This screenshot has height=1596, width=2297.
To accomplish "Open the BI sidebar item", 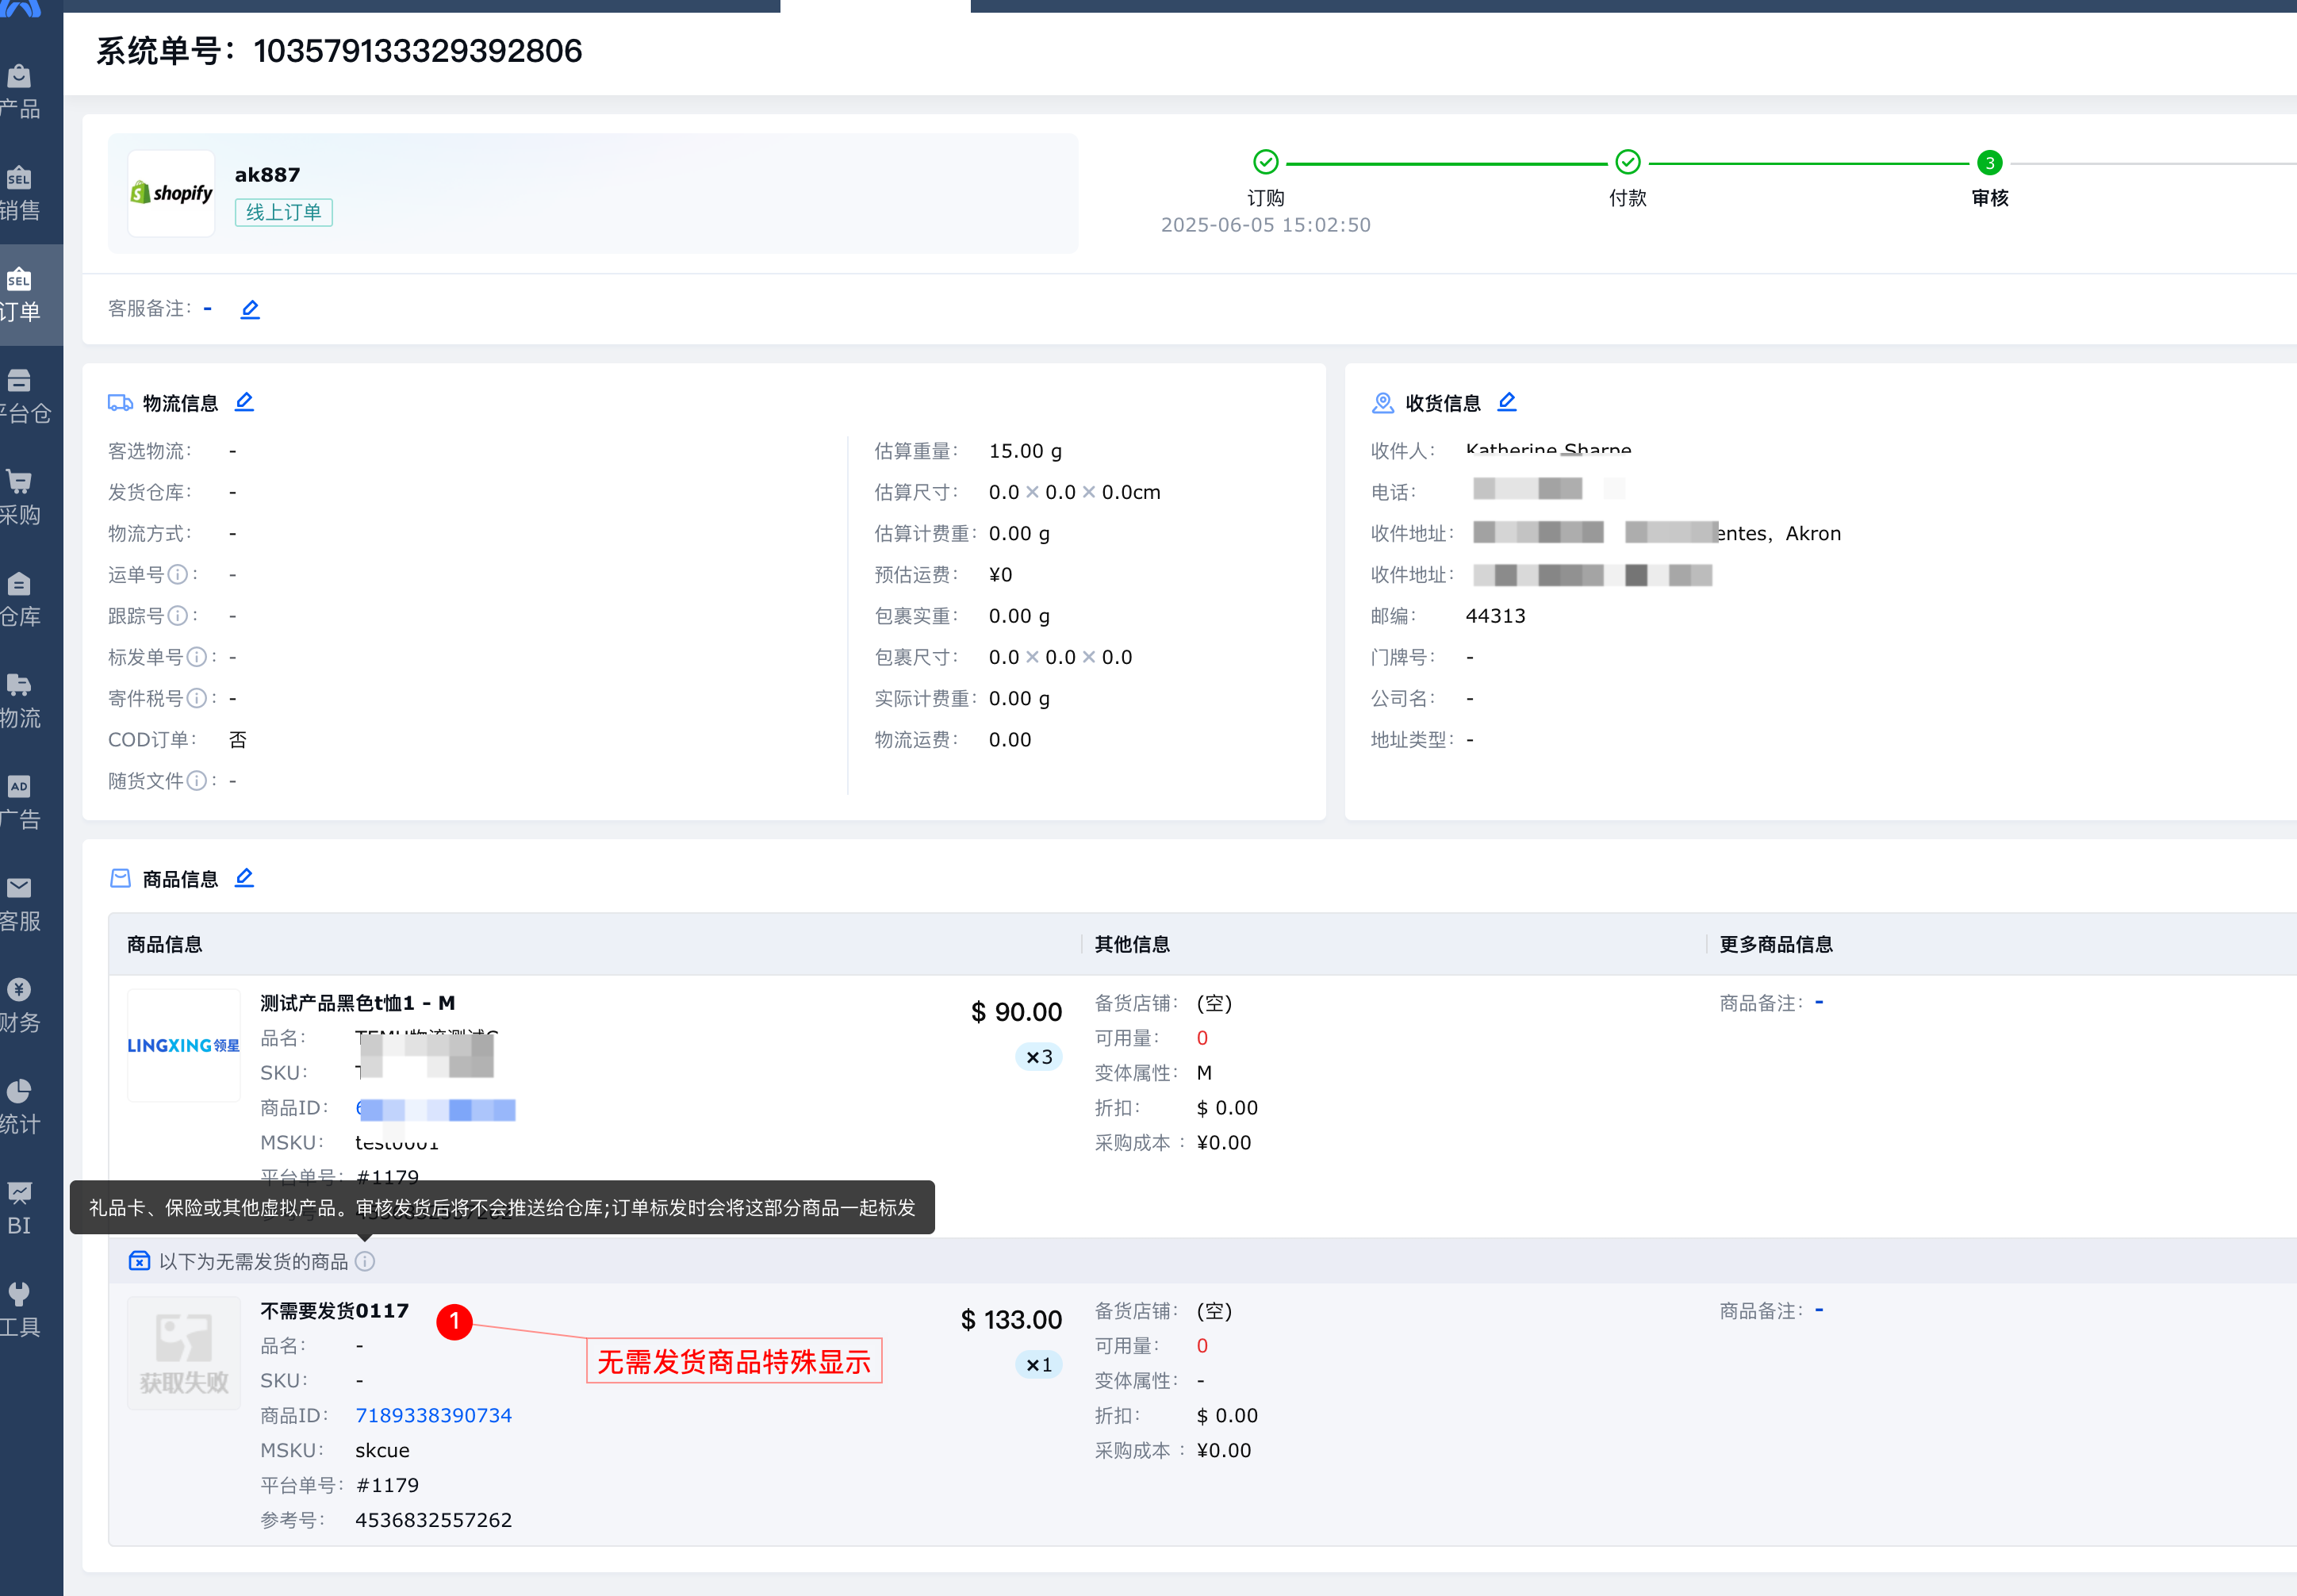I will click(20, 1209).
